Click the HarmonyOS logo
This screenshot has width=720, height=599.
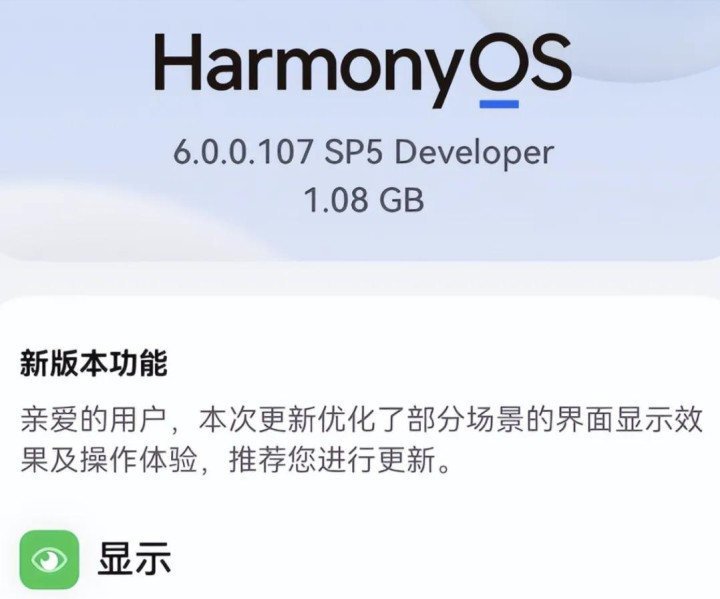point(362,63)
